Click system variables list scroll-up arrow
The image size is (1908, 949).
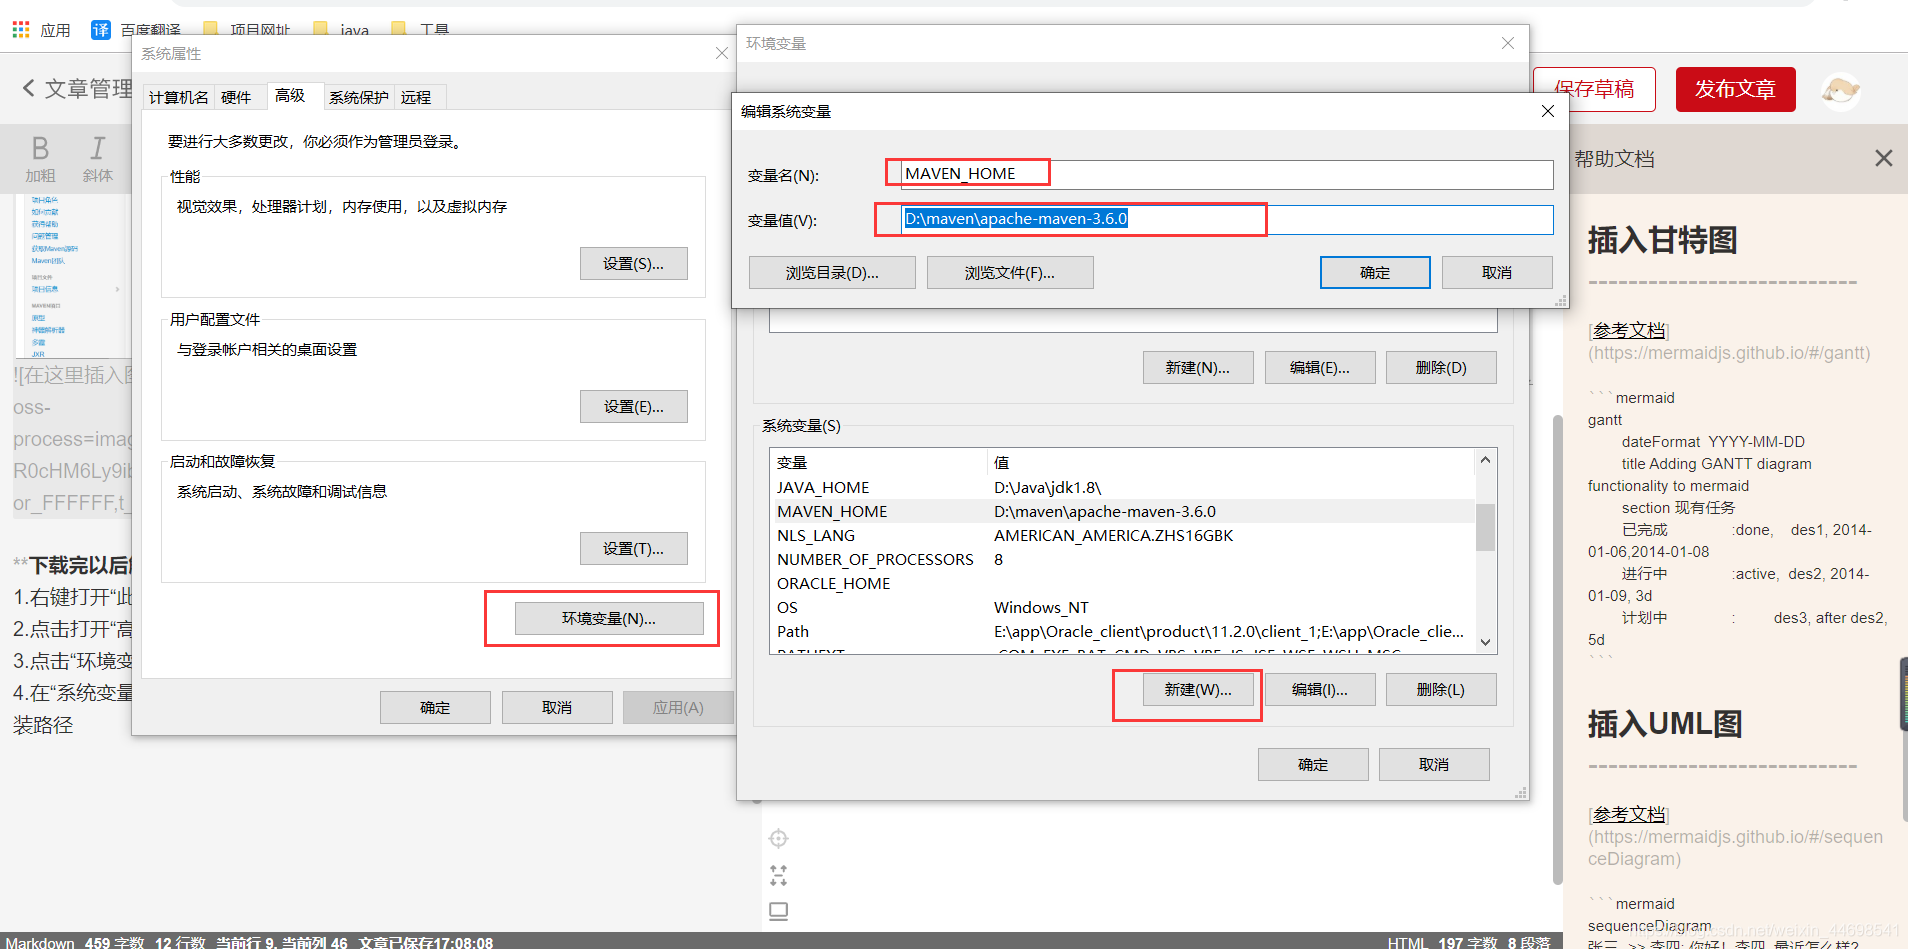click(x=1486, y=460)
